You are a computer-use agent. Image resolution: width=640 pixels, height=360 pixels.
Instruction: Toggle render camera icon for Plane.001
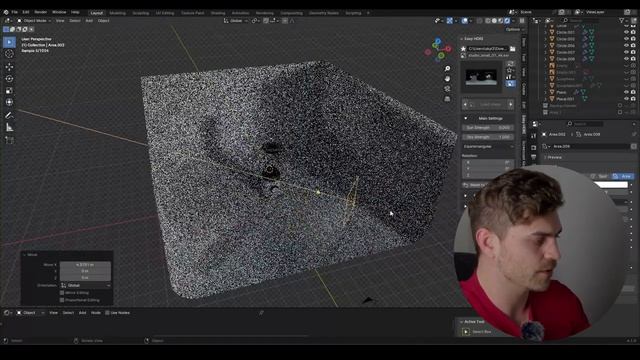[633, 99]
